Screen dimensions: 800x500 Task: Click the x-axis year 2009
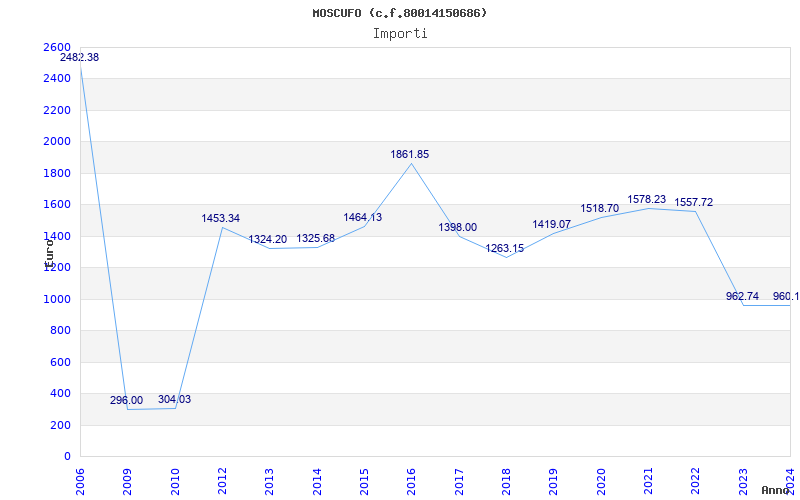pos(128,482)
